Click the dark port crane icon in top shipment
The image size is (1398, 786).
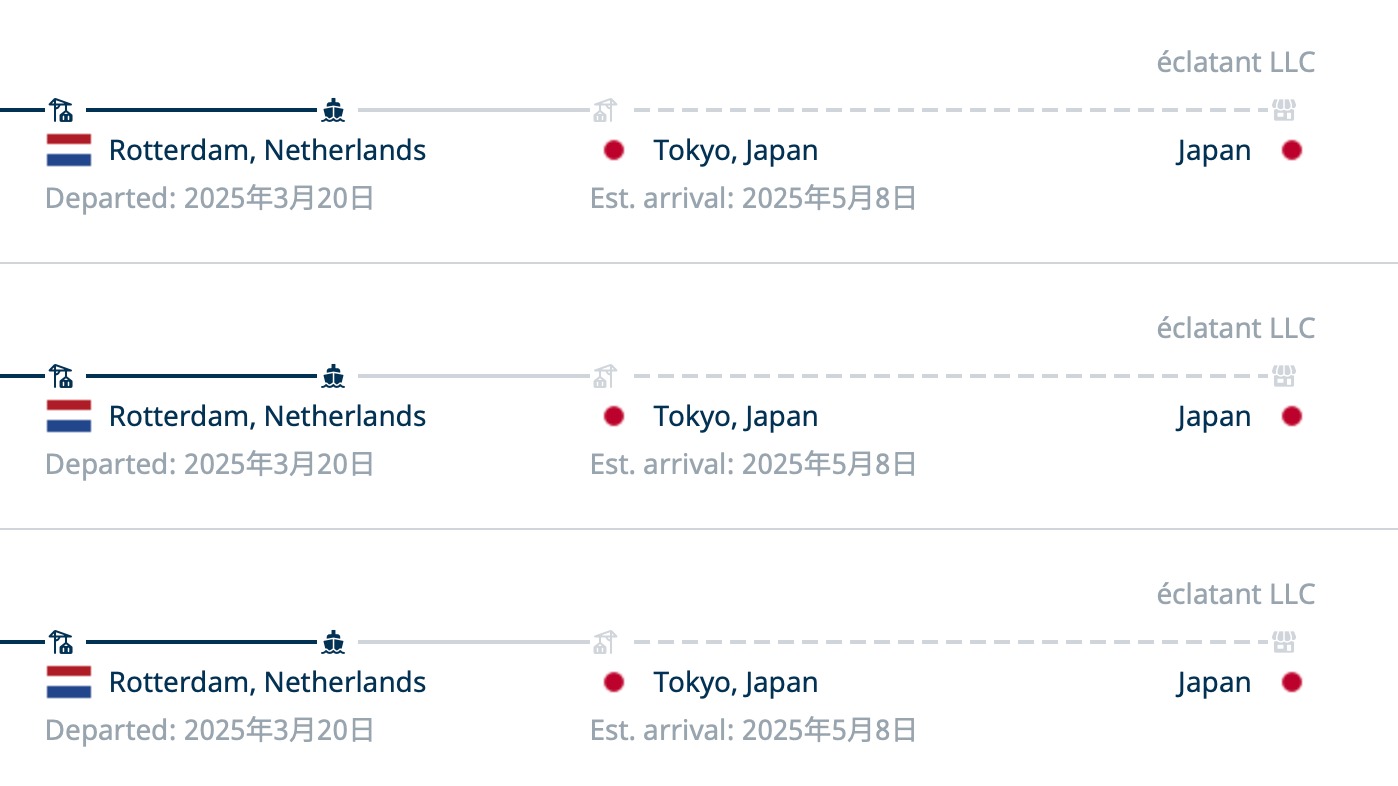(61, 110)
